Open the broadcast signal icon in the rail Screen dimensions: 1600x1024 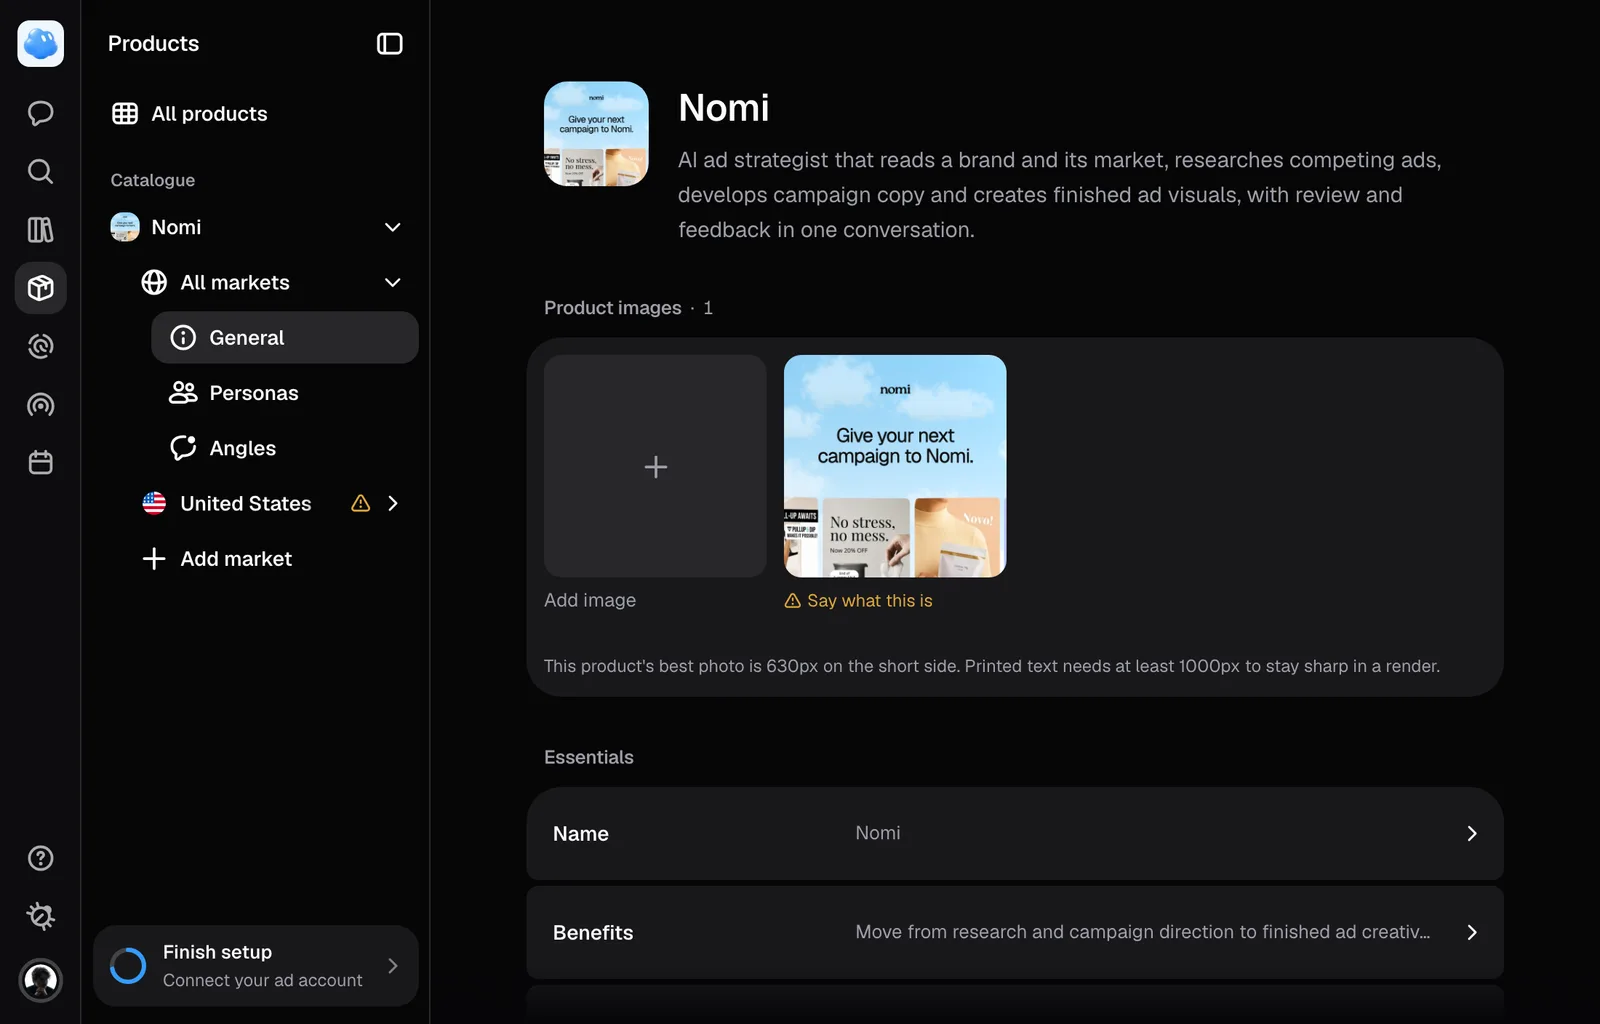coord(40,405)
